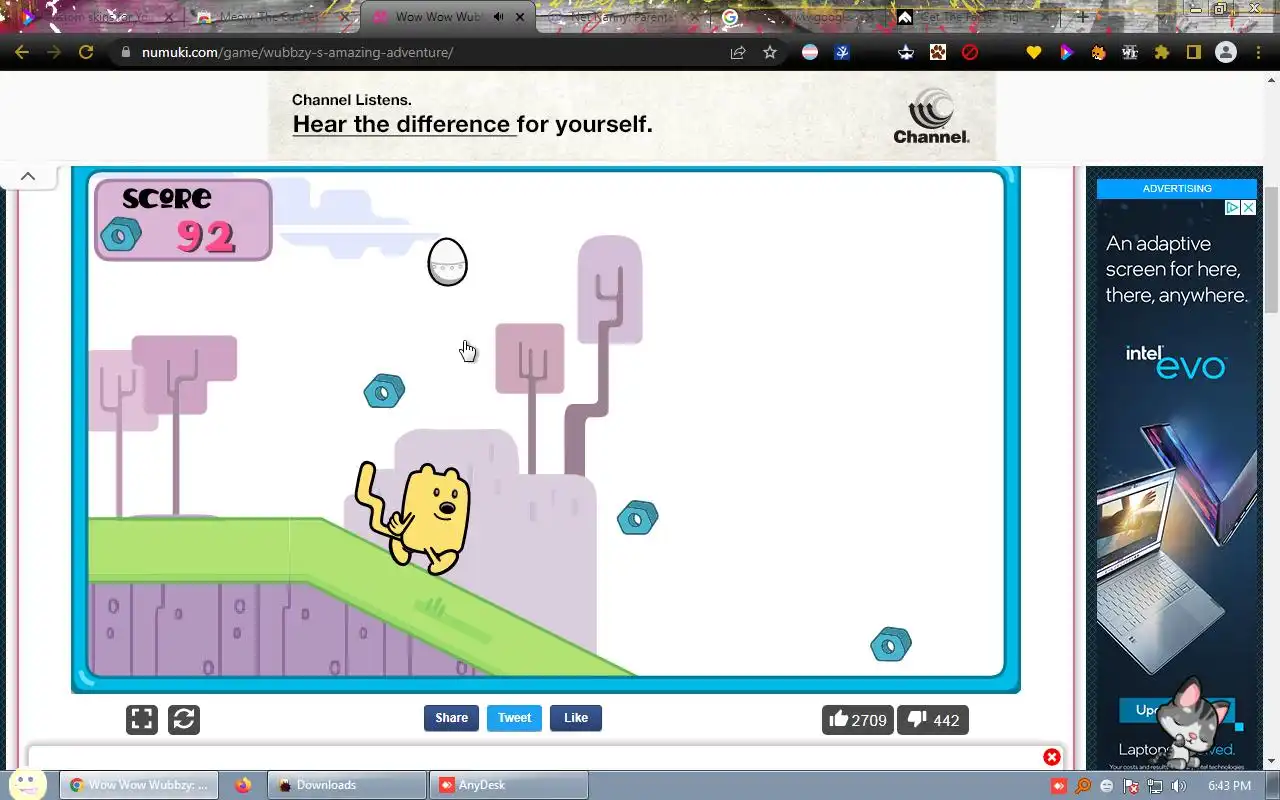Image resolution: width=1280 pixels, height=800 pixels.
Task: Open a new browser tab
Action: coord(1082,17)
